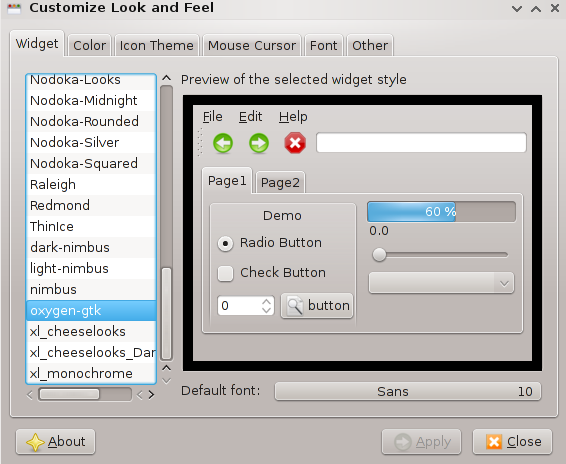Viewport: 566px width, 464px height.
Task: Click the green forward arrow icon
Action: point(259,143)
